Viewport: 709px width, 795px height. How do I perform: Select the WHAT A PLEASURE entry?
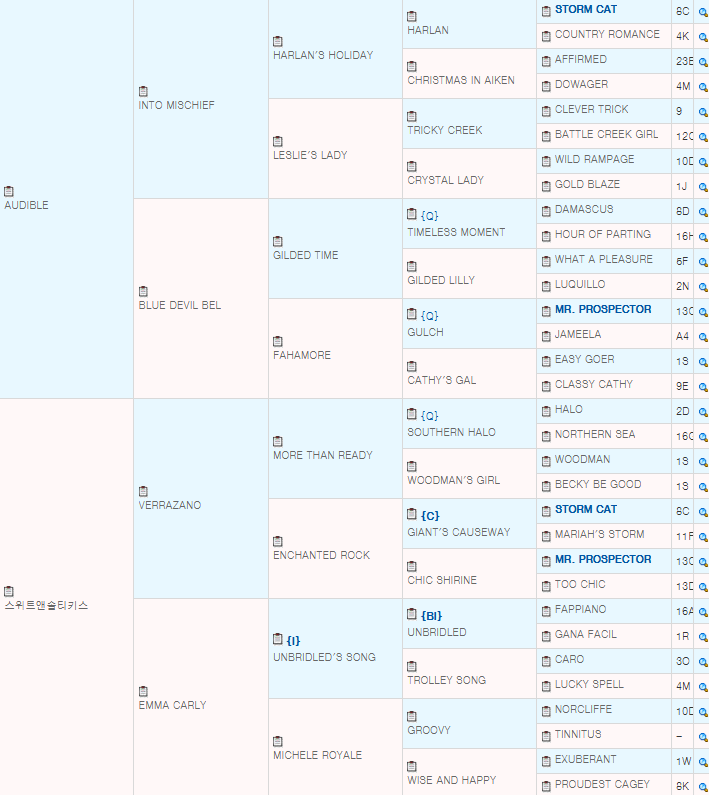604,259
